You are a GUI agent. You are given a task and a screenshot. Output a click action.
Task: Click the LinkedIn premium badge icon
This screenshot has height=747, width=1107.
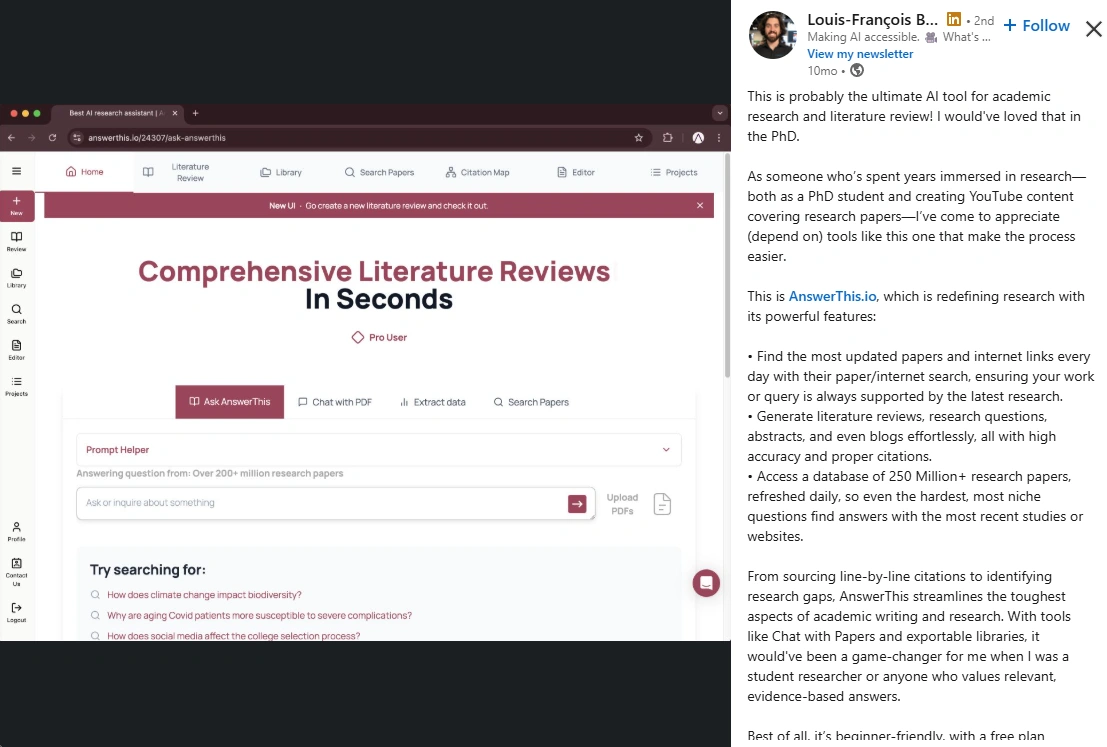click(x=954, y=19)
